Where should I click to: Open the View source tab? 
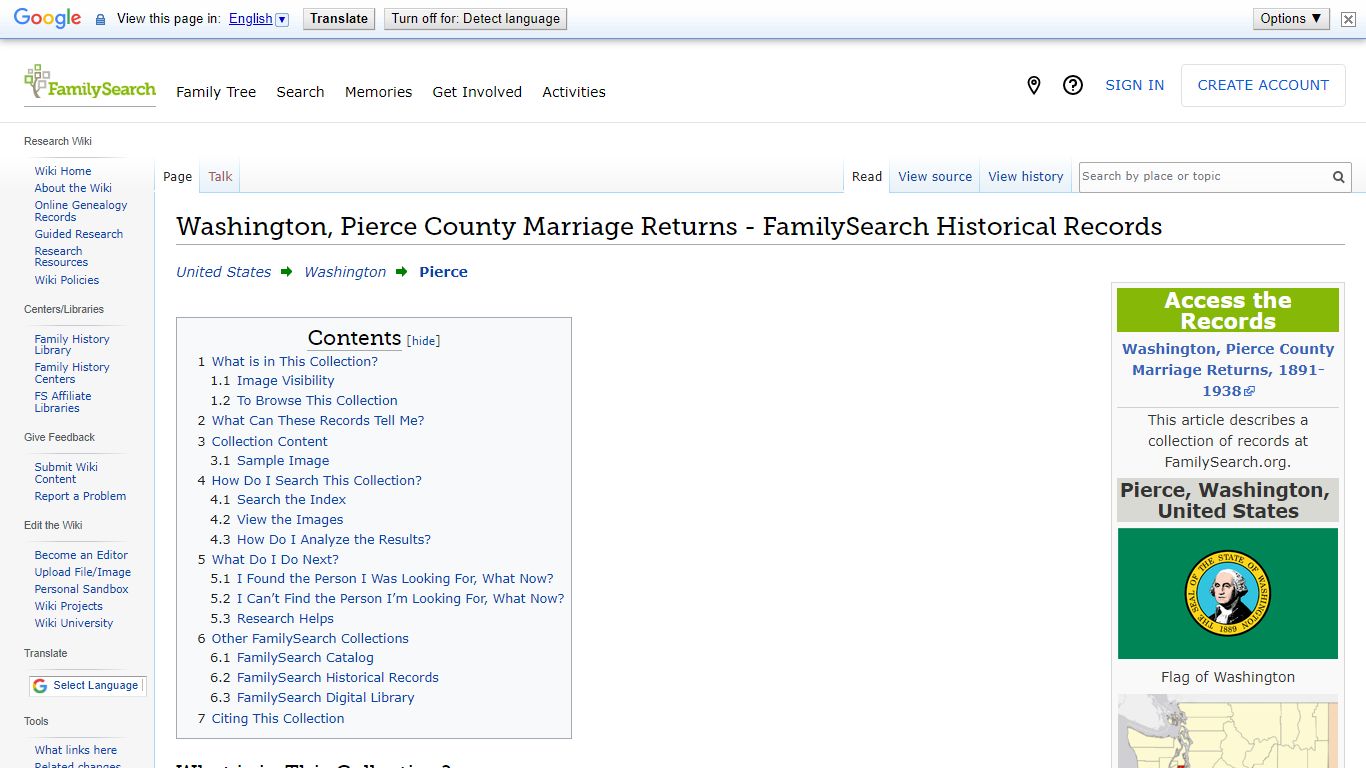(935, 177)
